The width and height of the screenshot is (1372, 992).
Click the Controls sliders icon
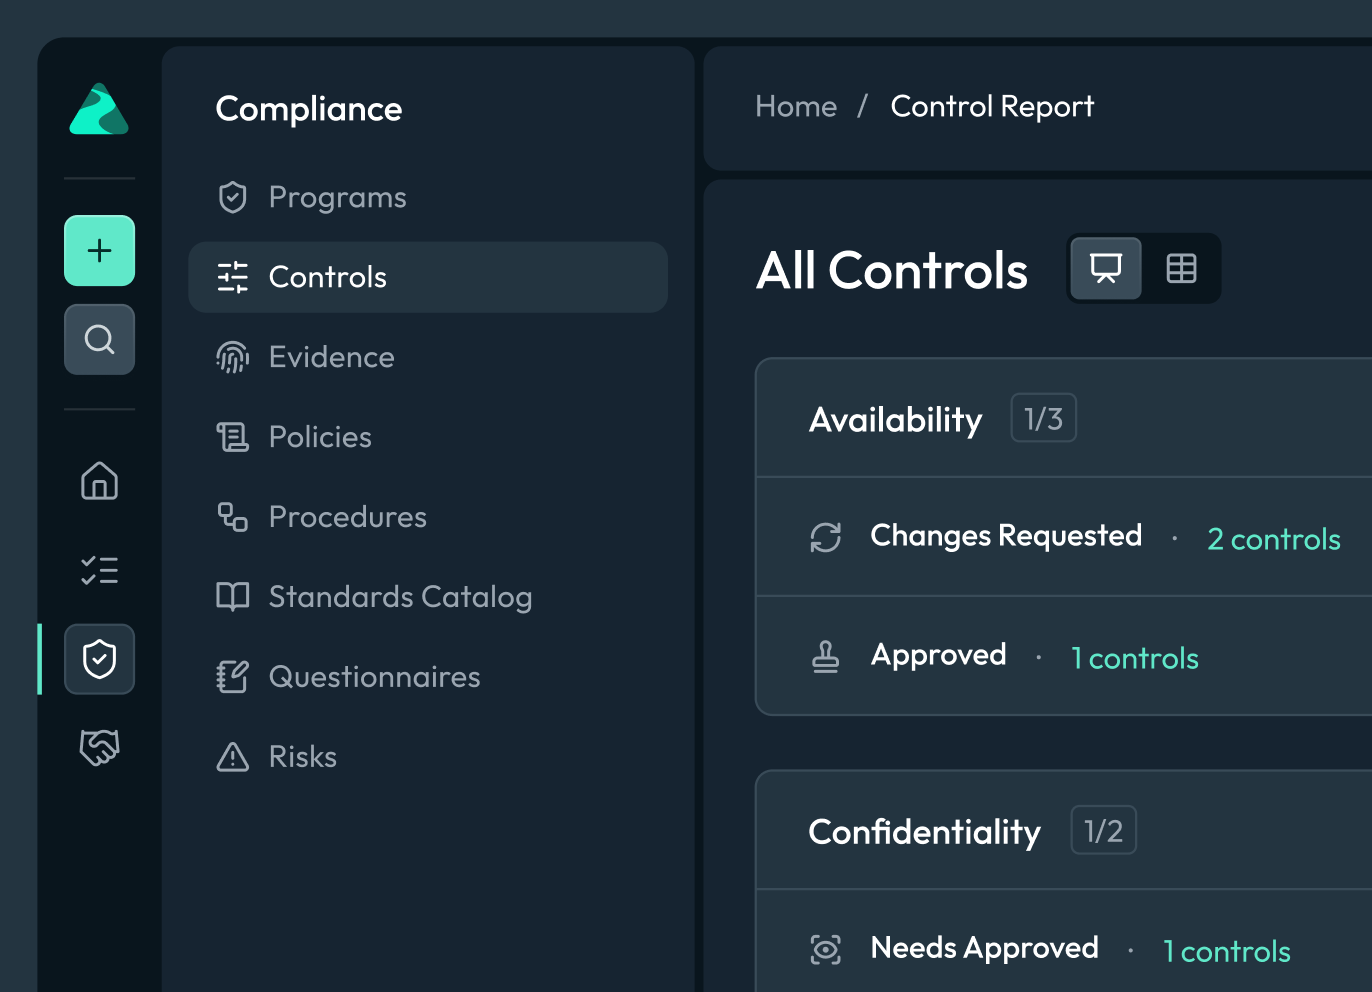(233, 277)
